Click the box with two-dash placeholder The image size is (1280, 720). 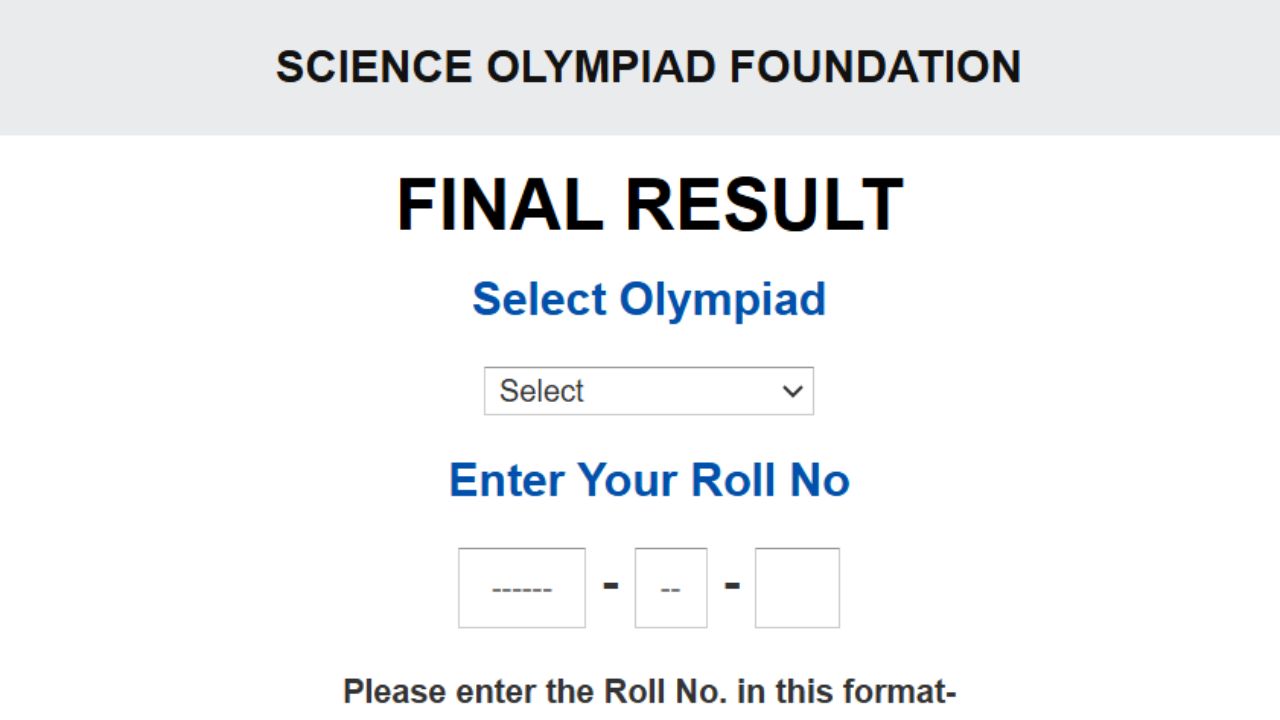point(670,587)
